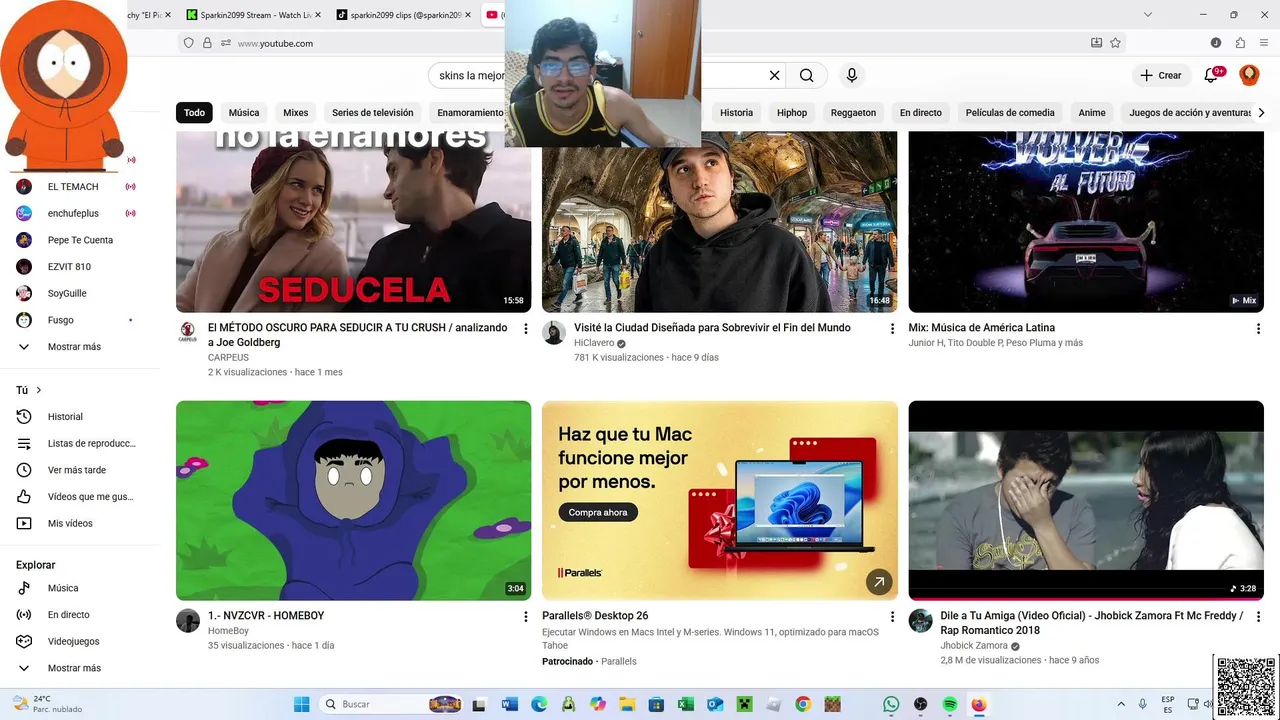Open WhatsApp from the taskbar

(891, 704)
